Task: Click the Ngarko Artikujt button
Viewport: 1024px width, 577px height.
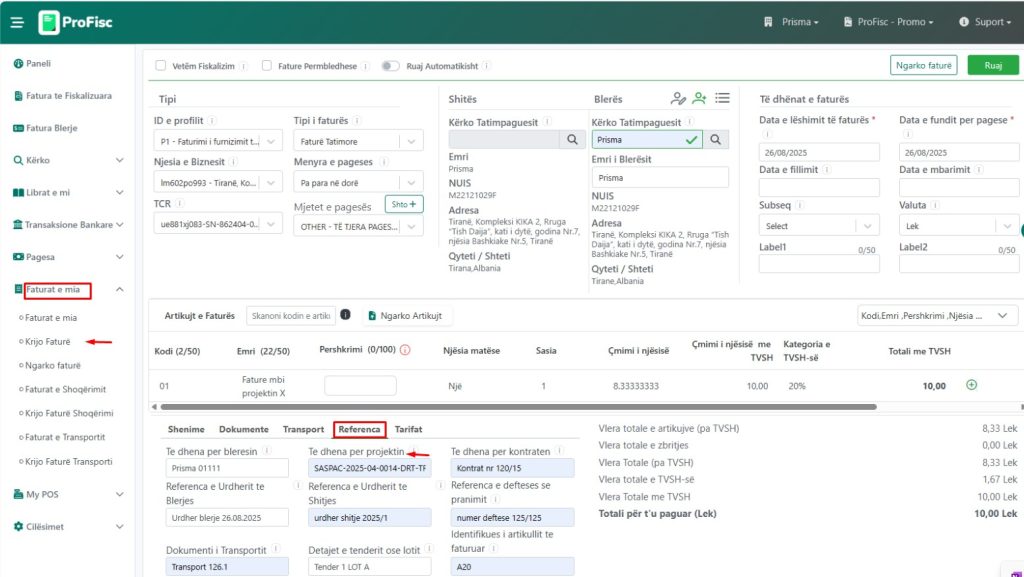Action: tap(405, 316)
